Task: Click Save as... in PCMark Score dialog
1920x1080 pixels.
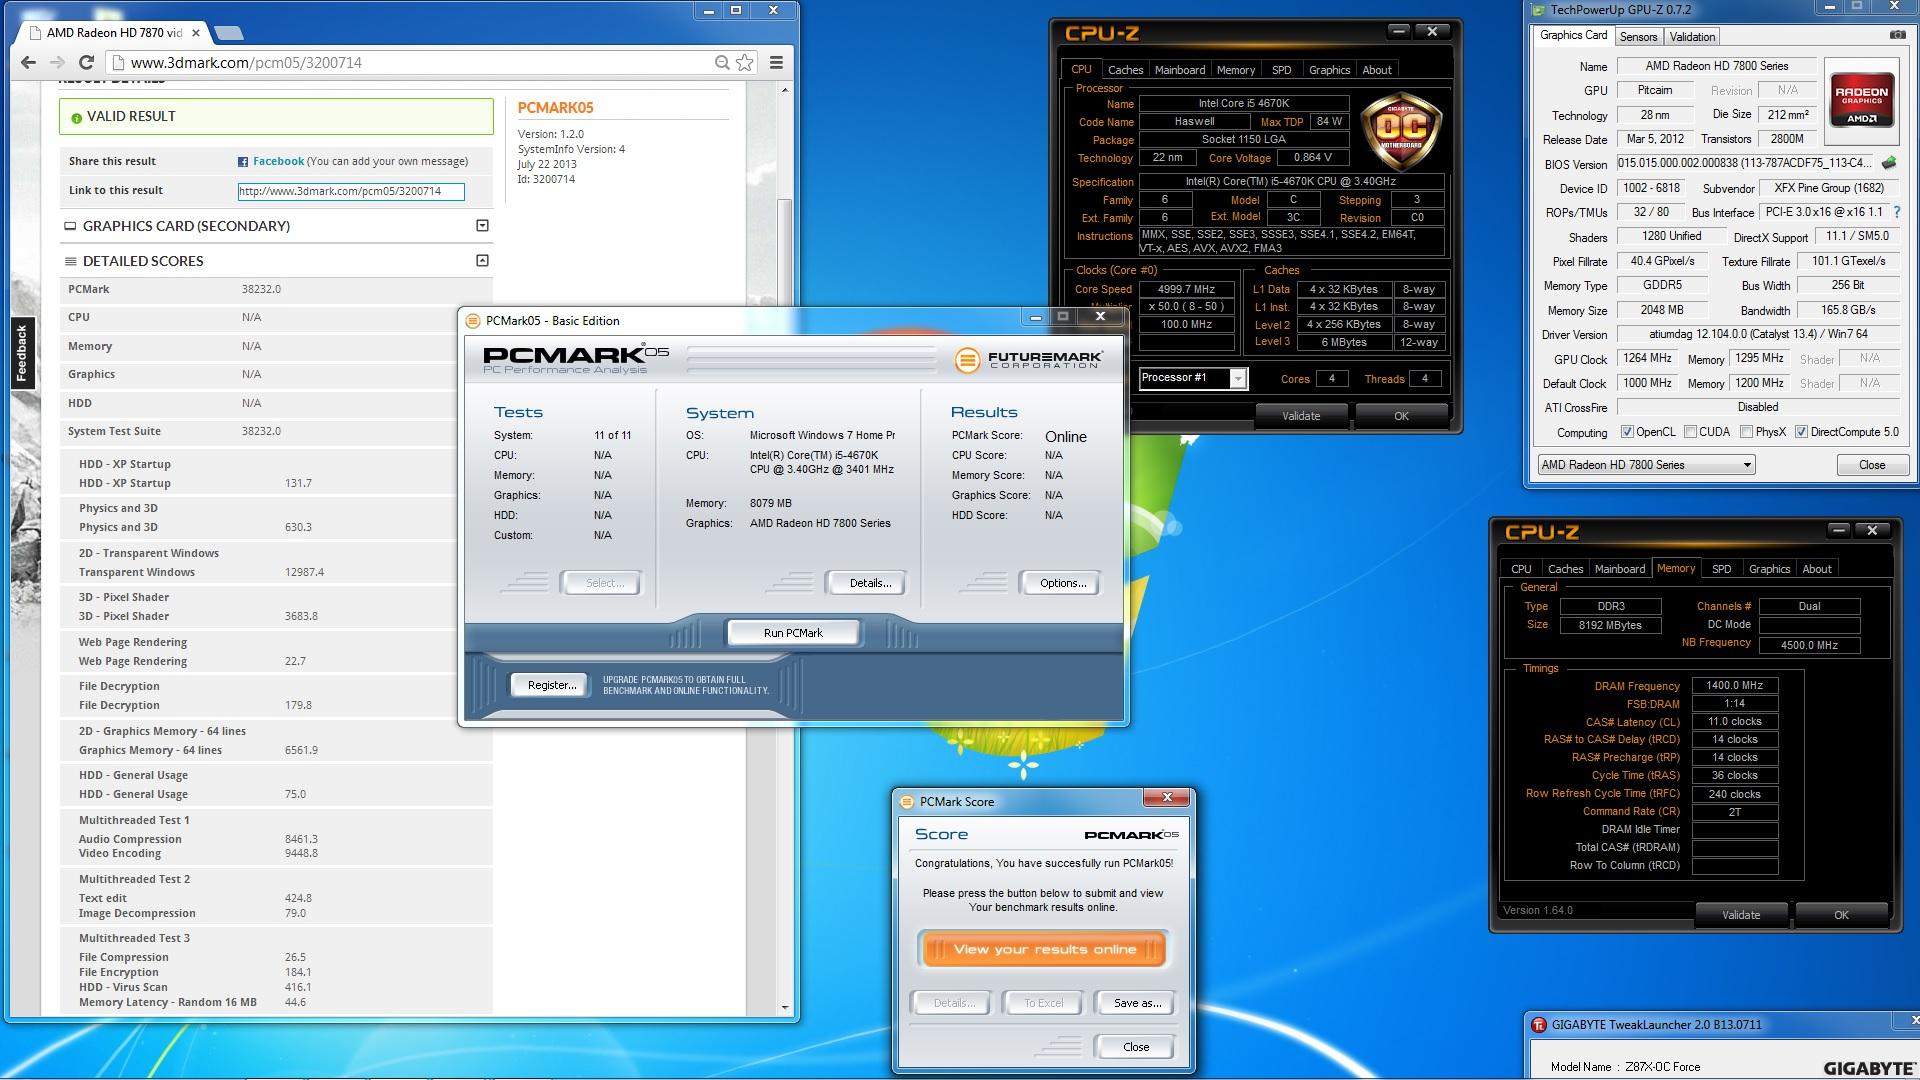Action: tap(1137, 1003)
